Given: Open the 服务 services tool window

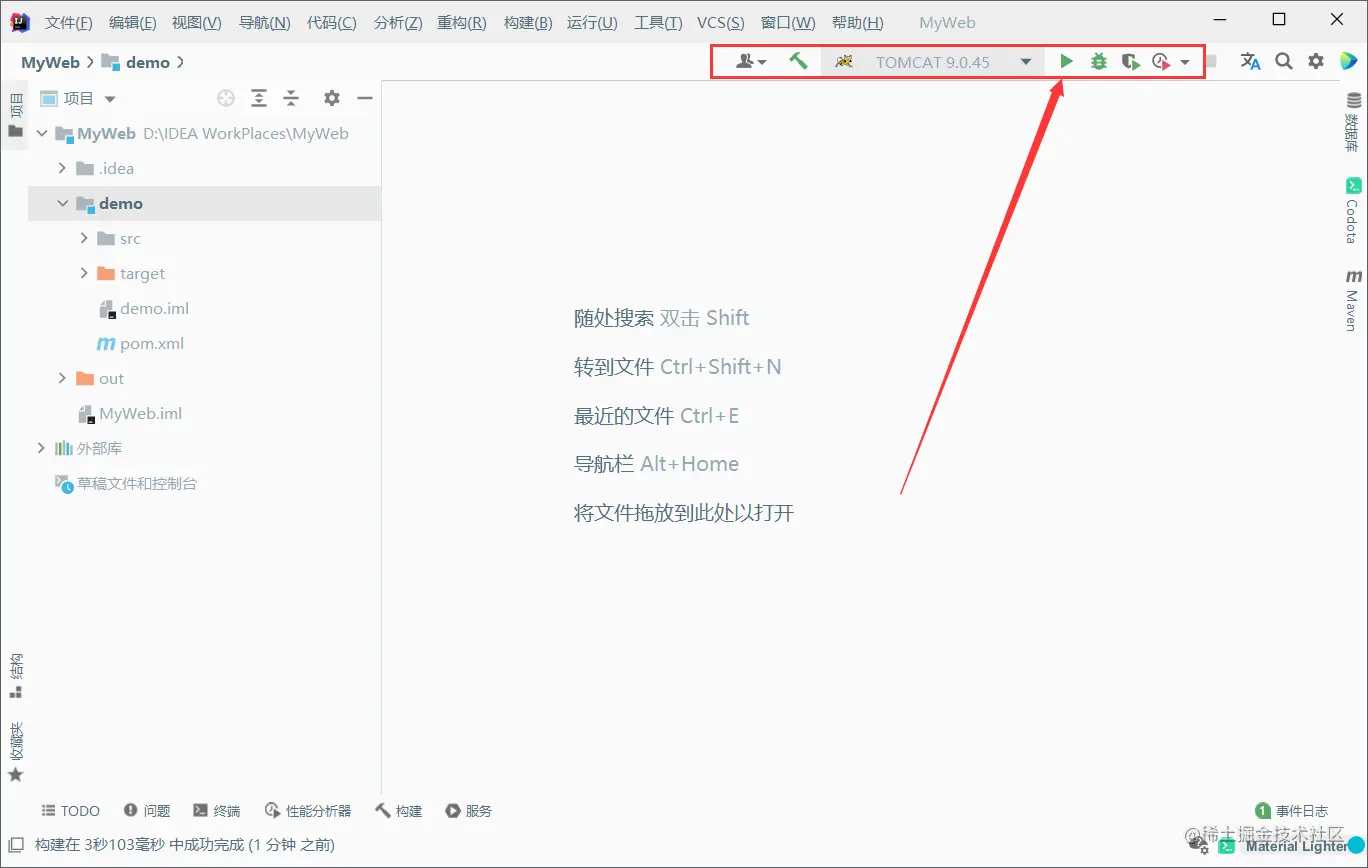Looking at the screenshot, I should tap(469, 811).
